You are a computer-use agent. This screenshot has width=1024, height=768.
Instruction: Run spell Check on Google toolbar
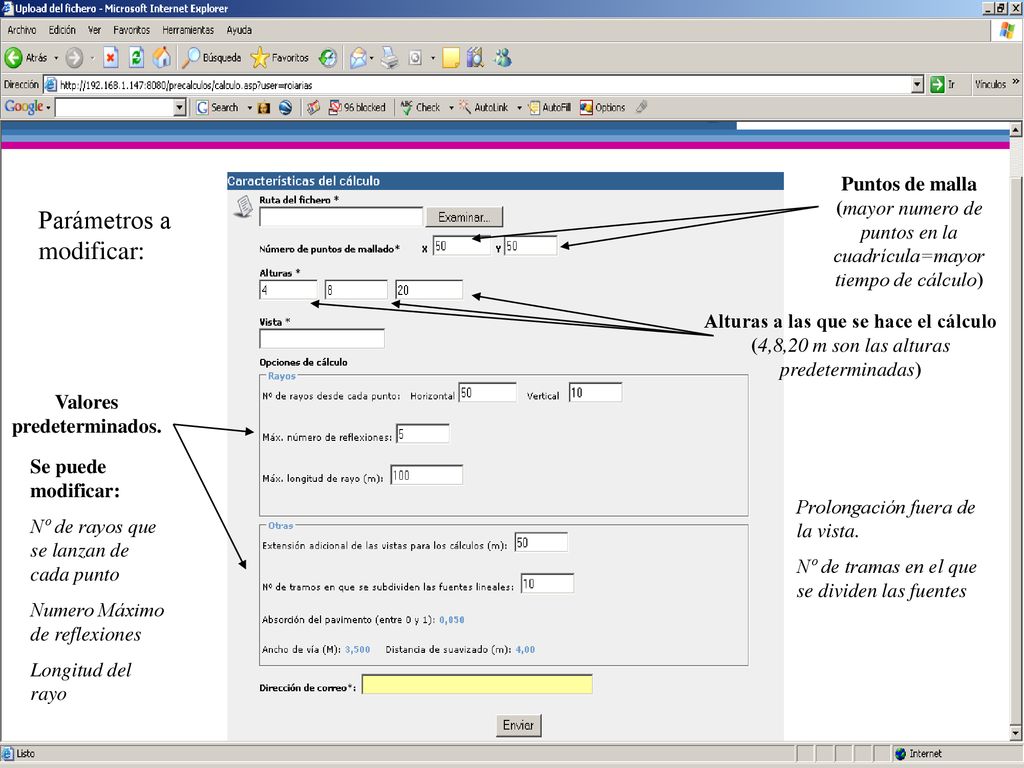[x=420, y=108]
